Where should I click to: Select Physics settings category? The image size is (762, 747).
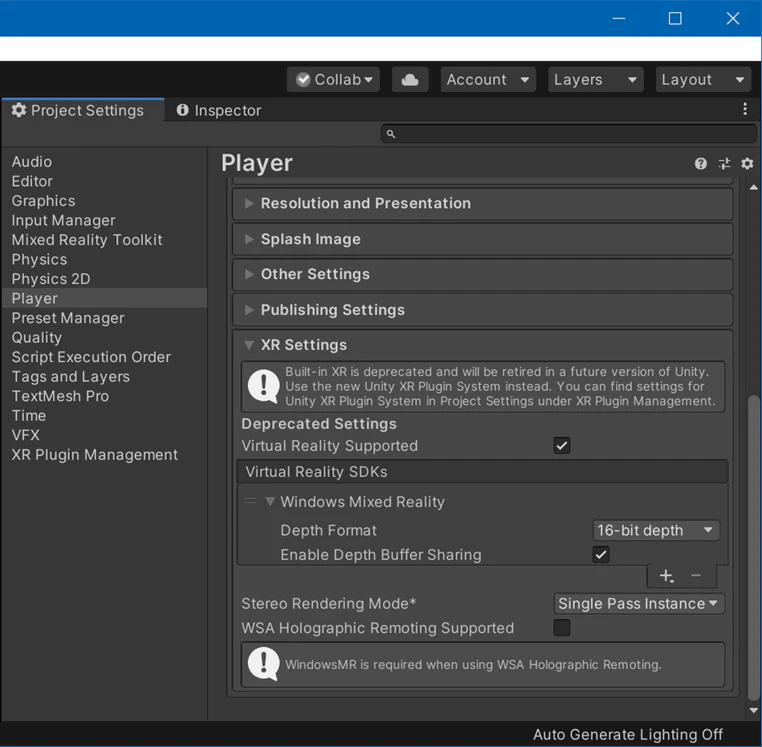[104, 260]
